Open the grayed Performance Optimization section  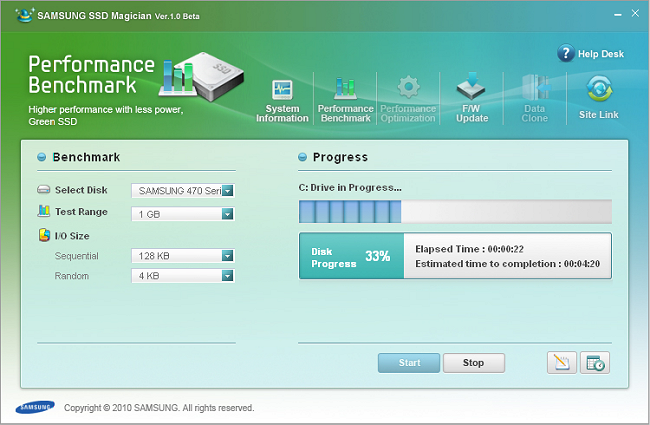[408, 100]
